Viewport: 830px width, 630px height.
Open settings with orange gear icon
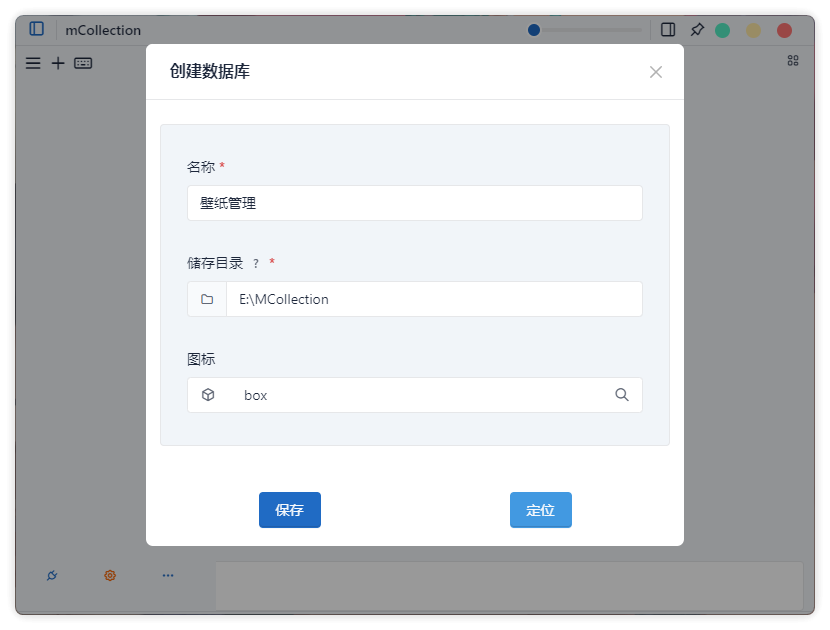click(x=110, y=575)
